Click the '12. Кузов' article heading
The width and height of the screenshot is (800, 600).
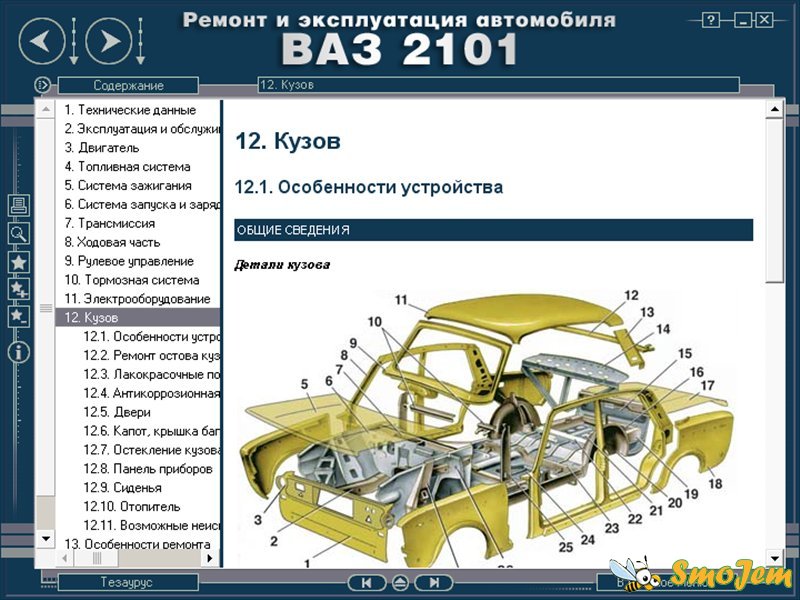pos(288,141)
